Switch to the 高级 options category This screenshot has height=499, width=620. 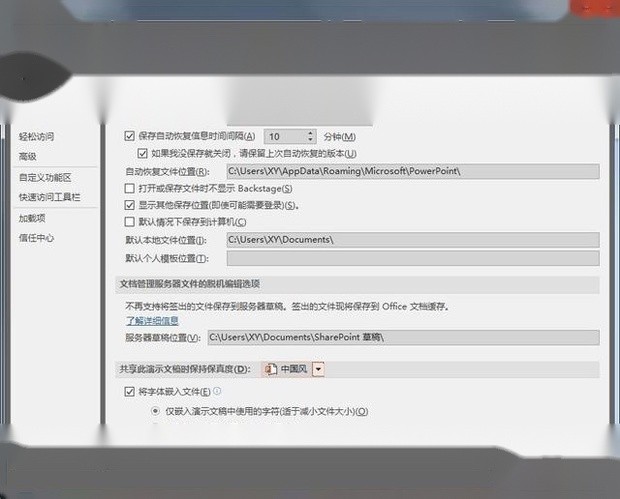tap(27, 156)
